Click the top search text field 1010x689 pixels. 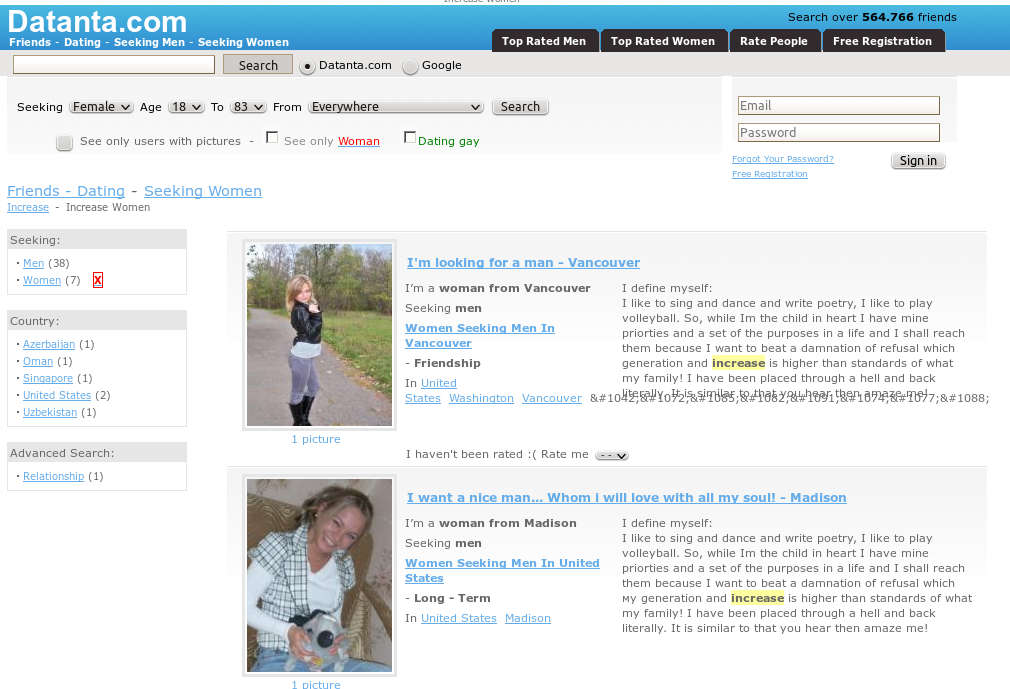pyautogui.click(x=114, y=64)
